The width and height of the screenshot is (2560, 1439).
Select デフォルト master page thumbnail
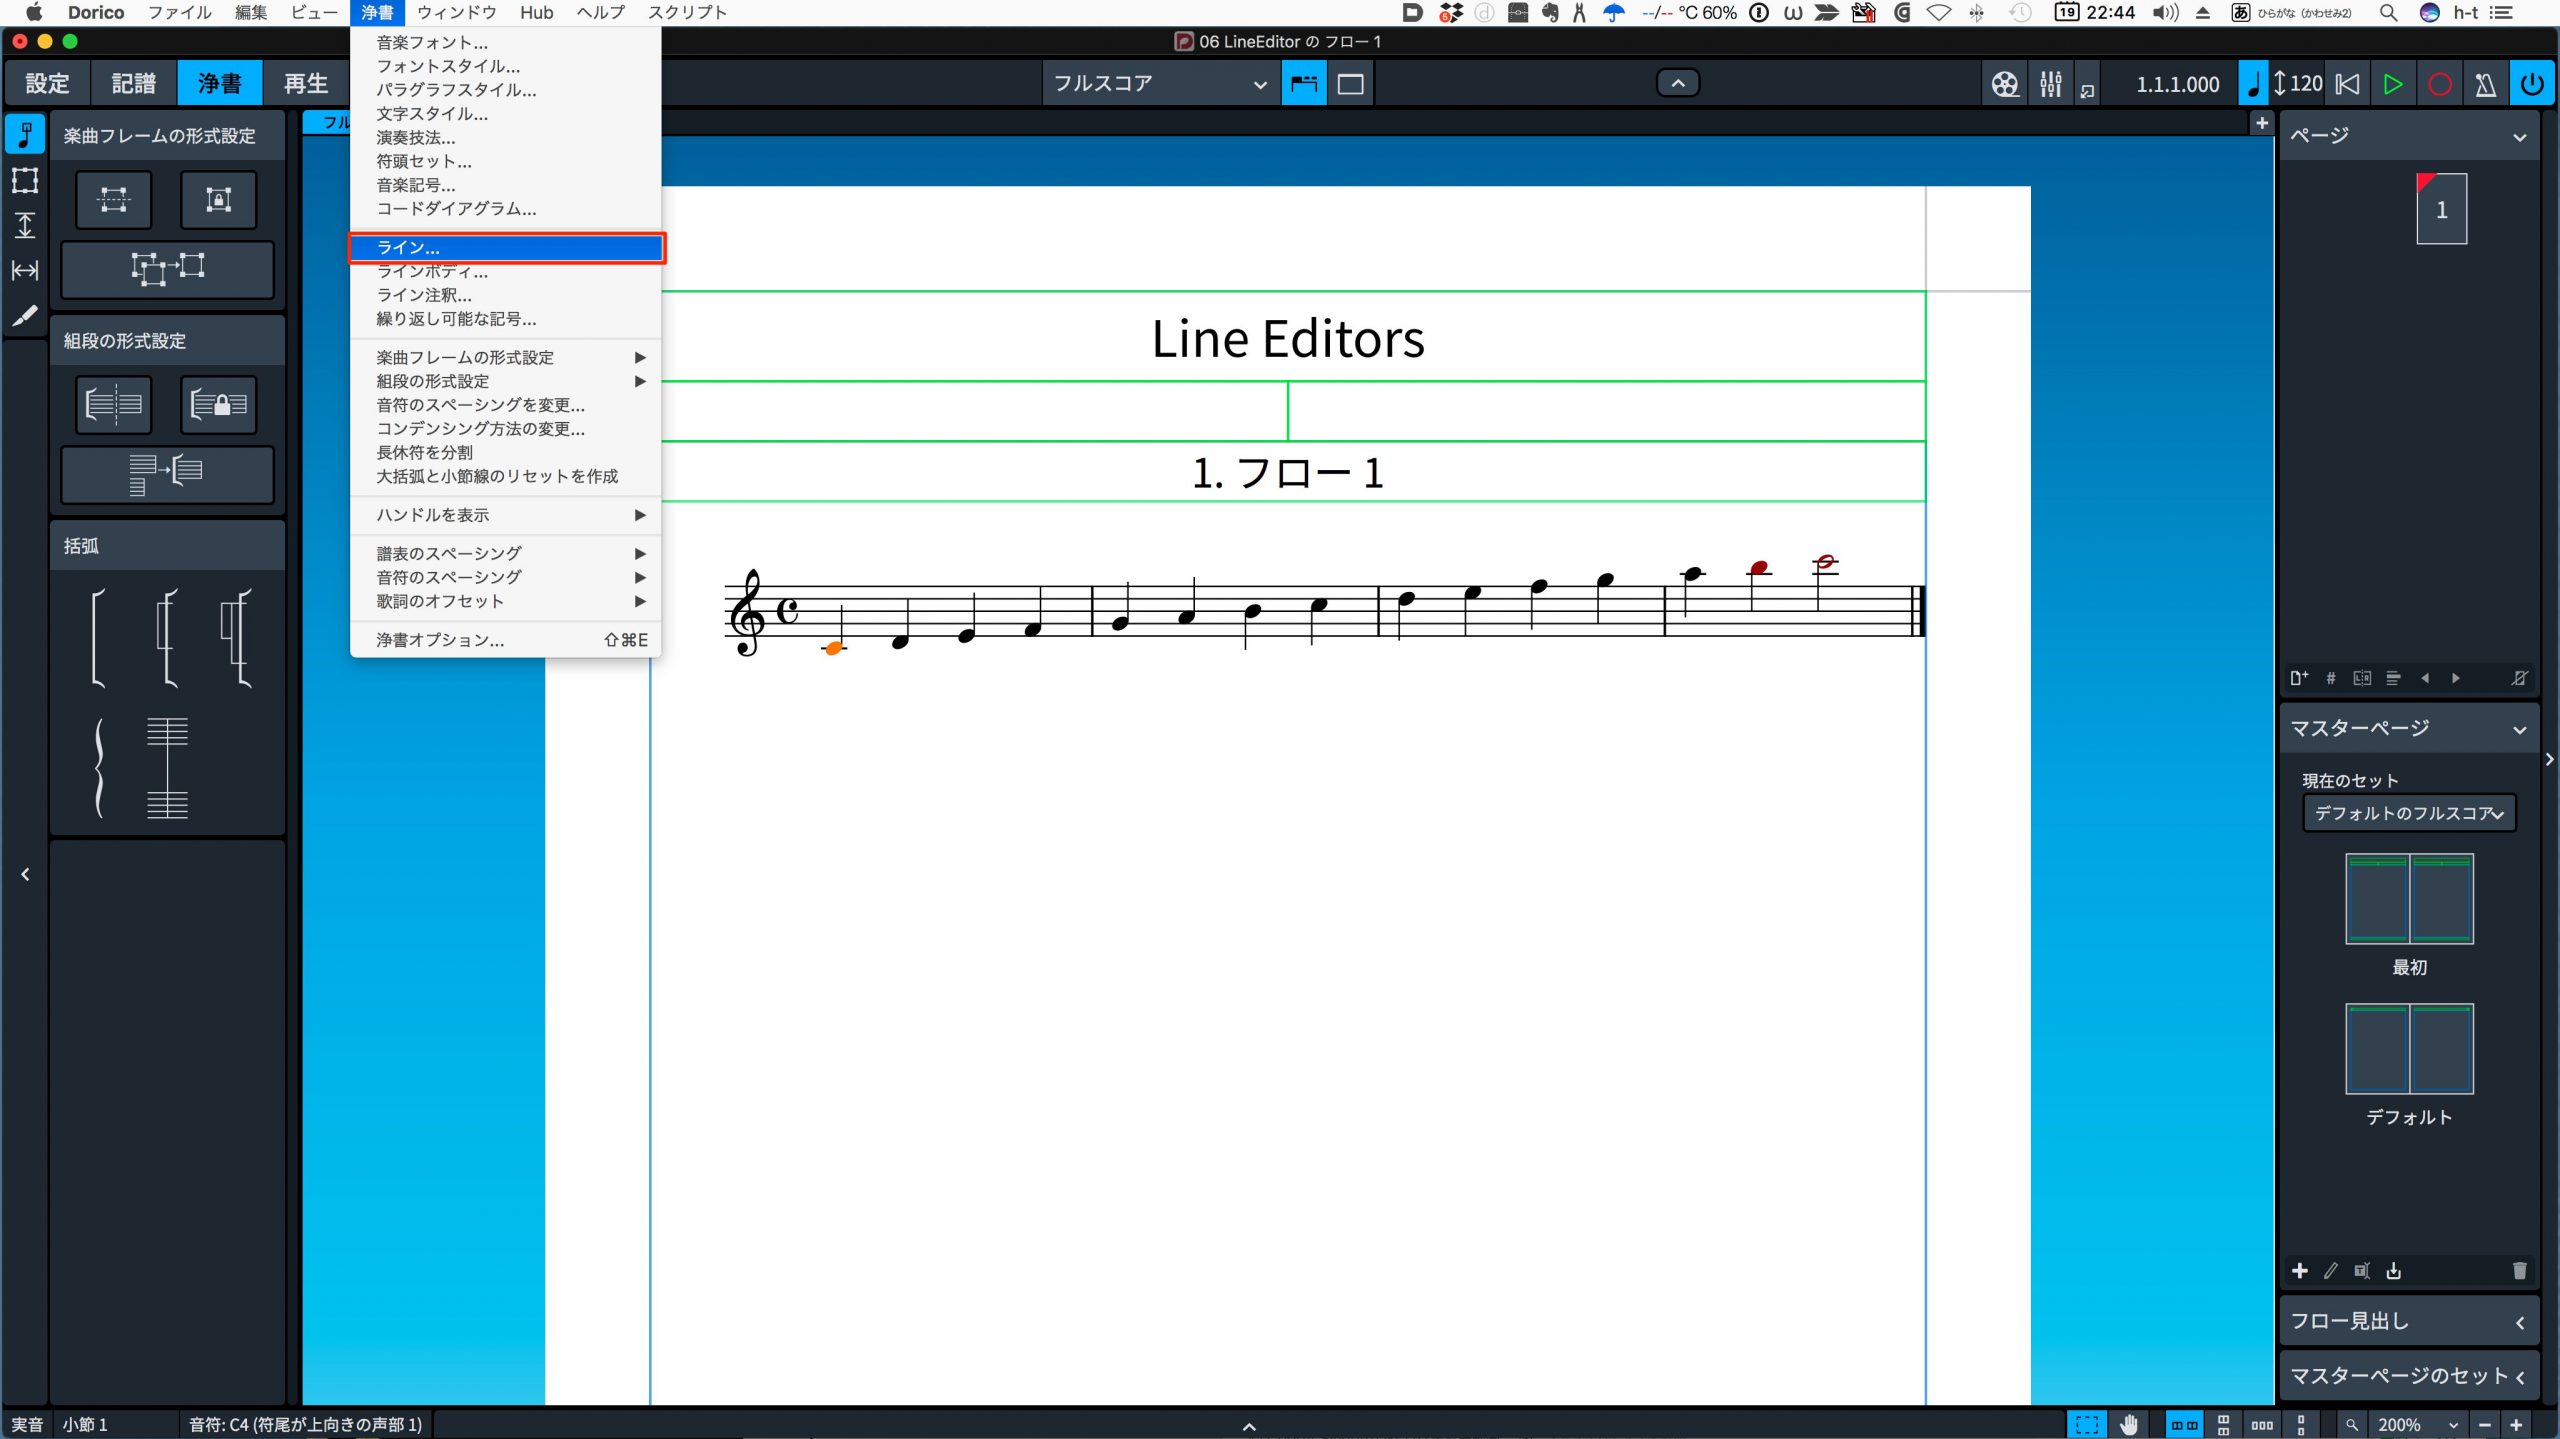pos(2409,1048)
